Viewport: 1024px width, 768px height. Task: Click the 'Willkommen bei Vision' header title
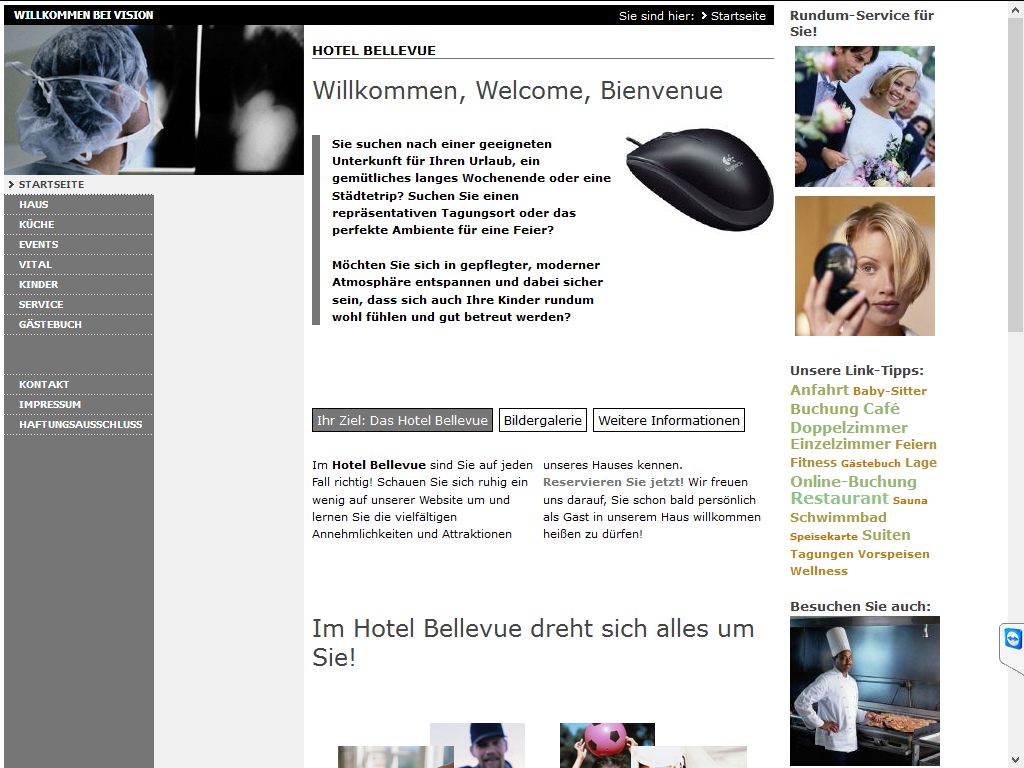pos(84,15)
